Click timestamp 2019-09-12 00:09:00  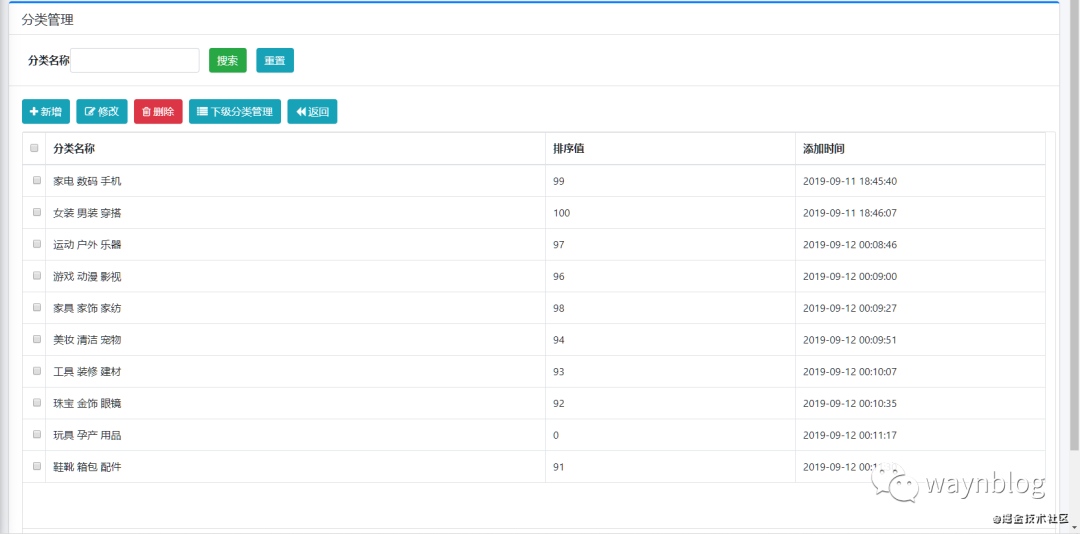850,276
